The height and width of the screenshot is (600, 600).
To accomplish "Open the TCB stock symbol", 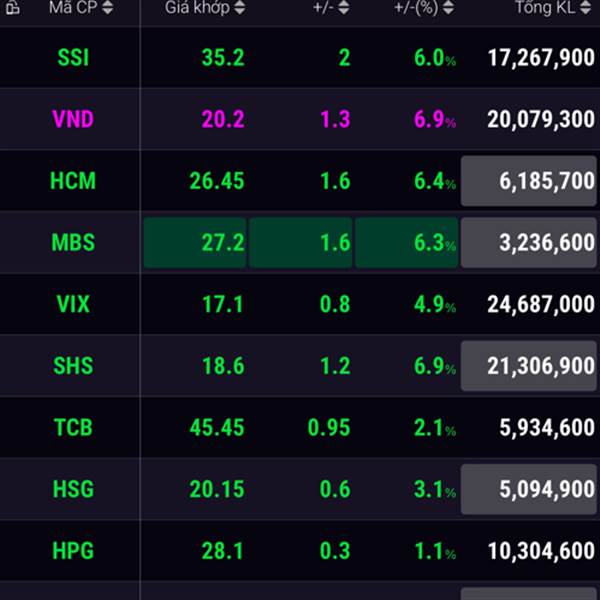I will (x=73, y=427).
